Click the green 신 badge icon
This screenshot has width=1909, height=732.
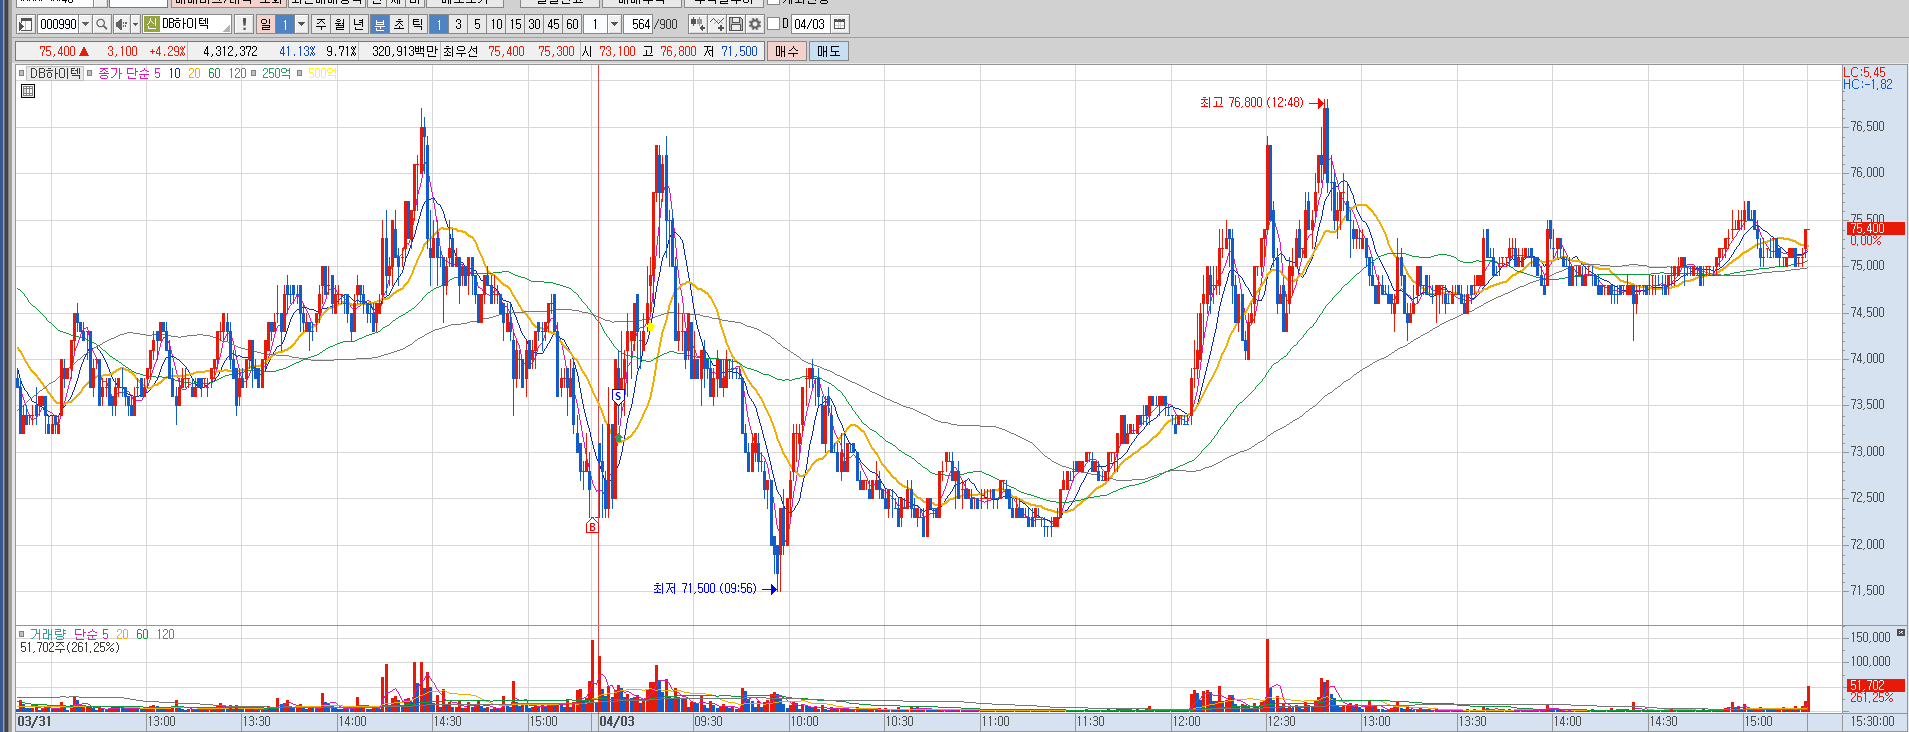tap(152, 24)
